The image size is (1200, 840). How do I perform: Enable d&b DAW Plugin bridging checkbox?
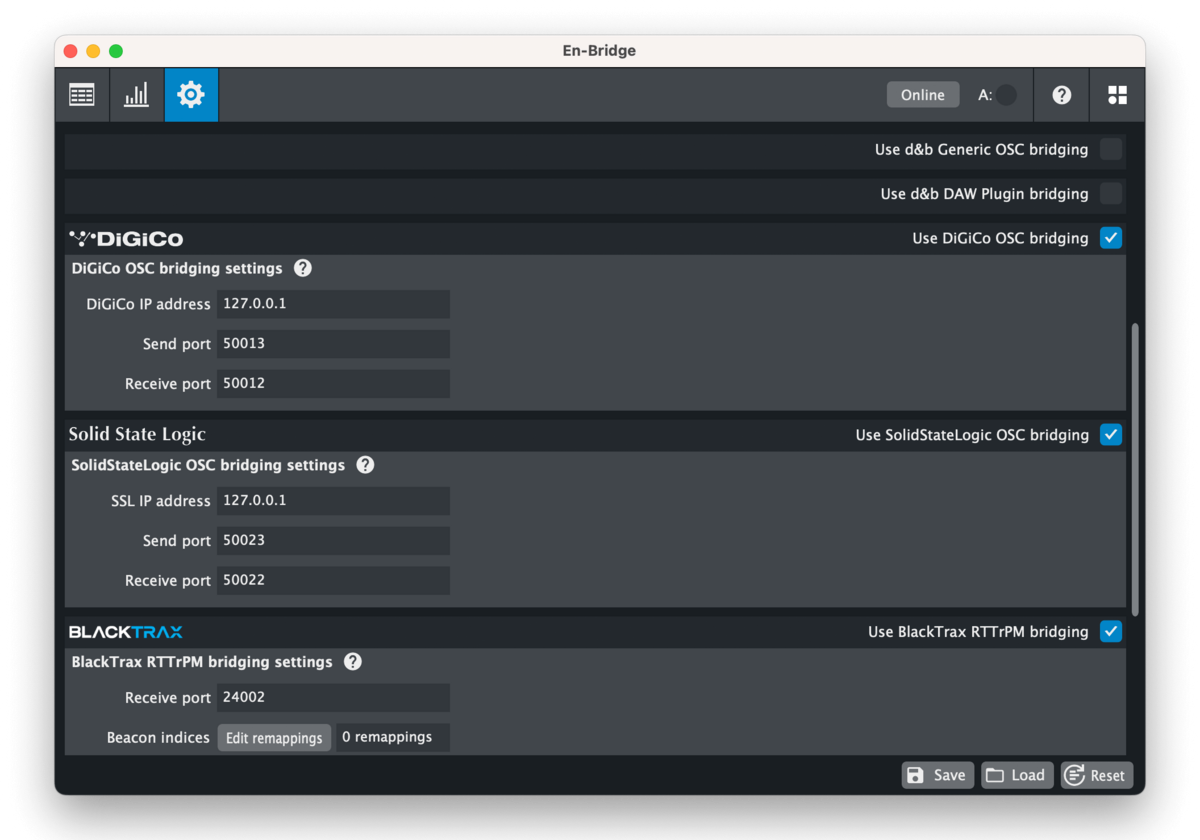click(1110, 194)
